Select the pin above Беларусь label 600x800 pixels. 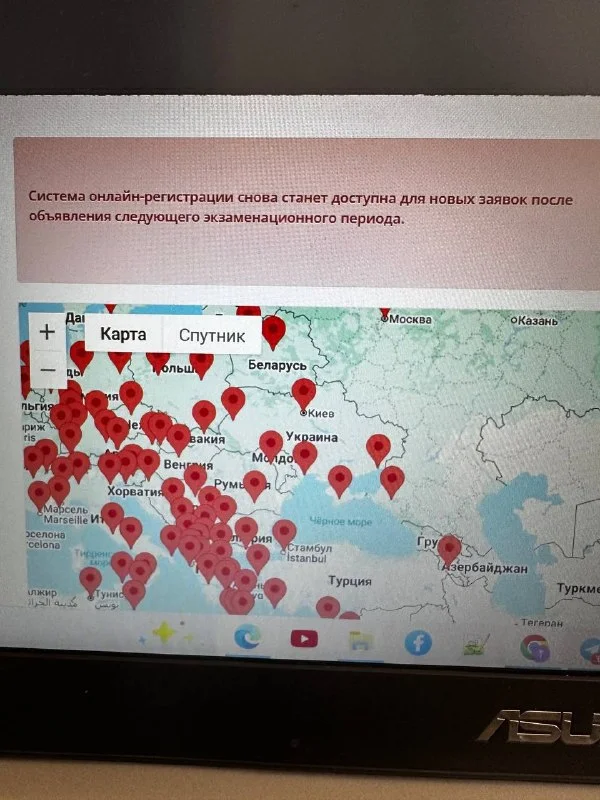tap(272, 329)
